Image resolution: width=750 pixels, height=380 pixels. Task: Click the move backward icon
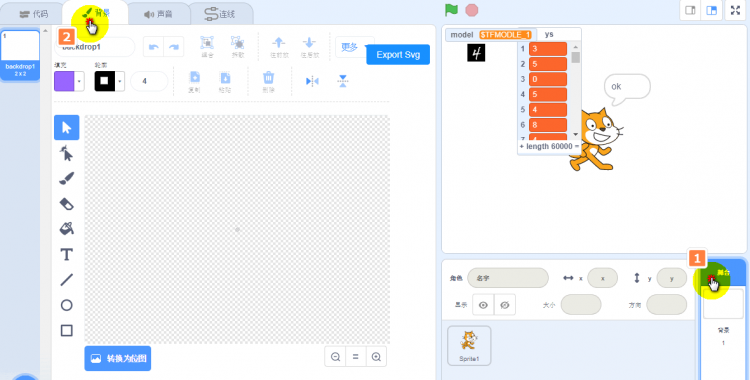(x=309, y=47)
